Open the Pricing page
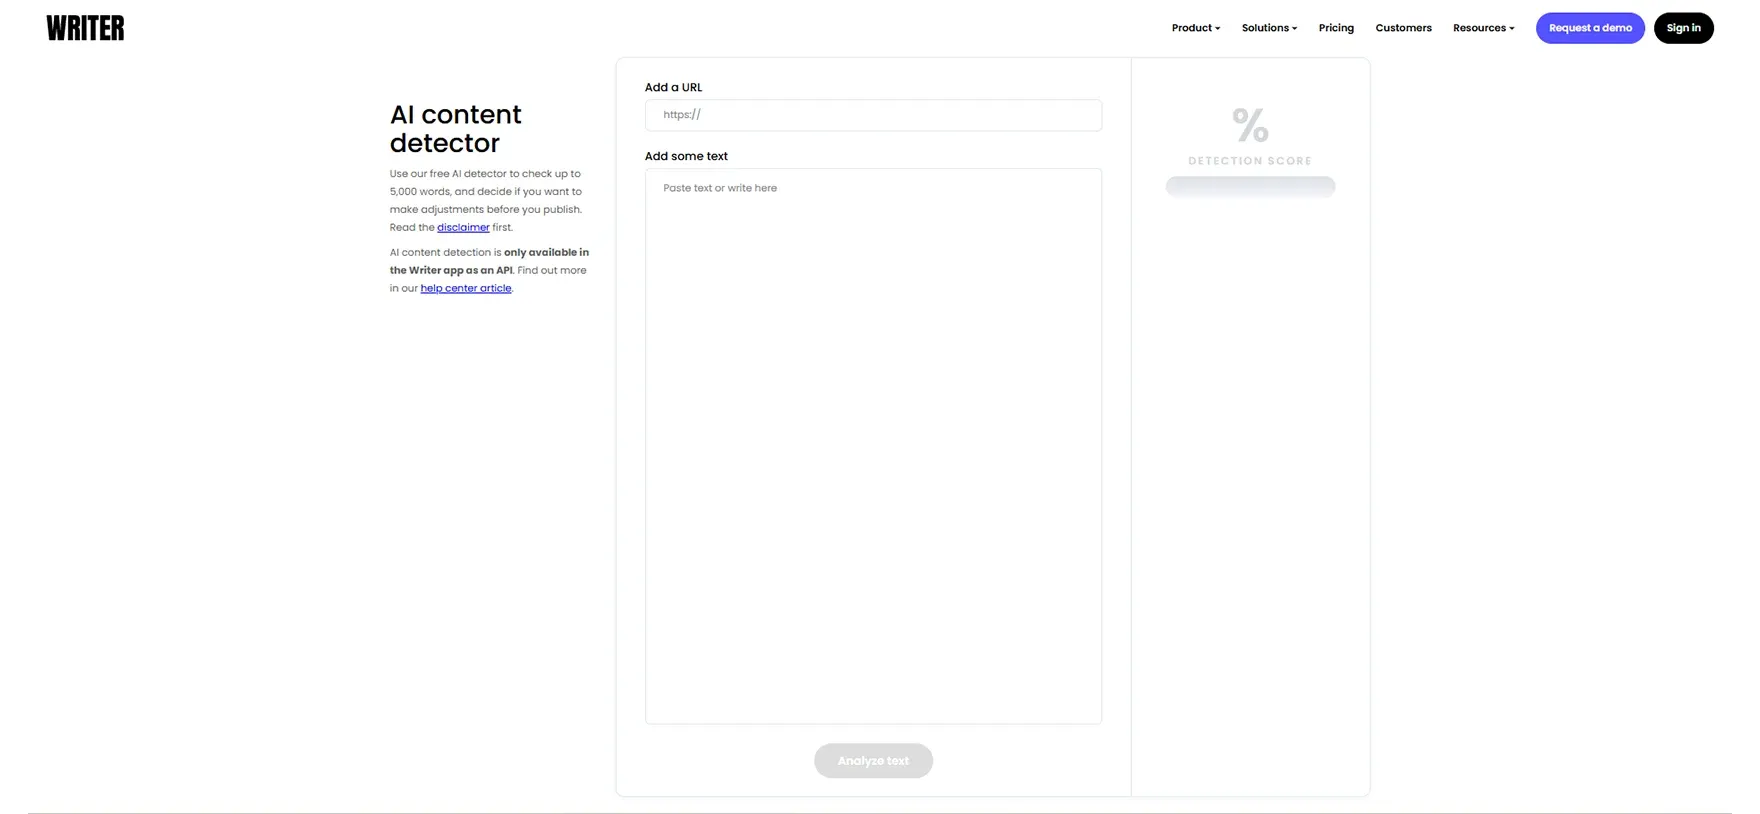Image resolution: width=1760 pixels, height=814 pixels. 1336,28
